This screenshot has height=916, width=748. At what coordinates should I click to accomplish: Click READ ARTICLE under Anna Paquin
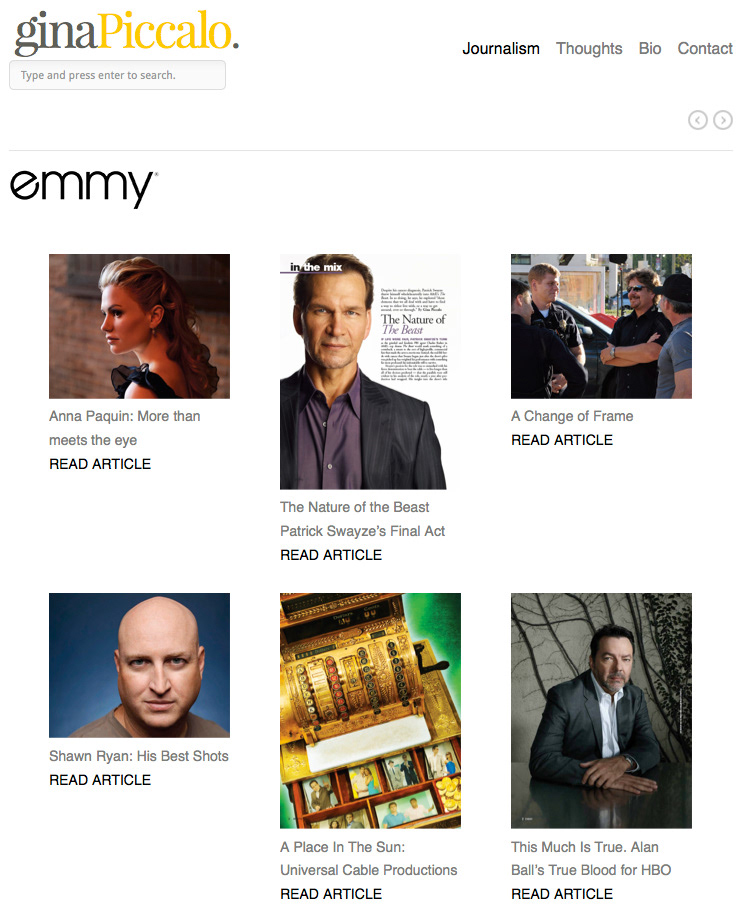[x=100, y=464]
